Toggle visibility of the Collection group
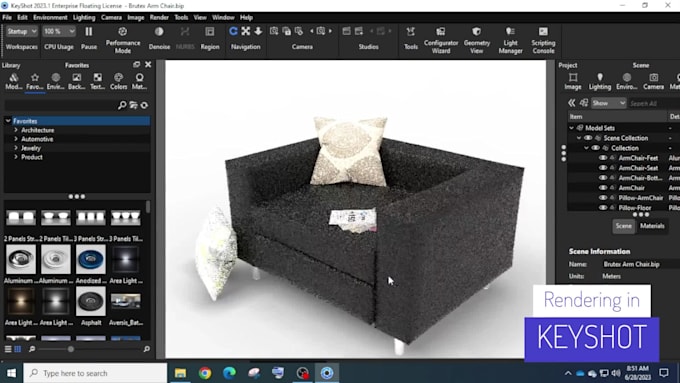This screenshot has height=383, width=680. pyautogui.click(x=595, y=148)
